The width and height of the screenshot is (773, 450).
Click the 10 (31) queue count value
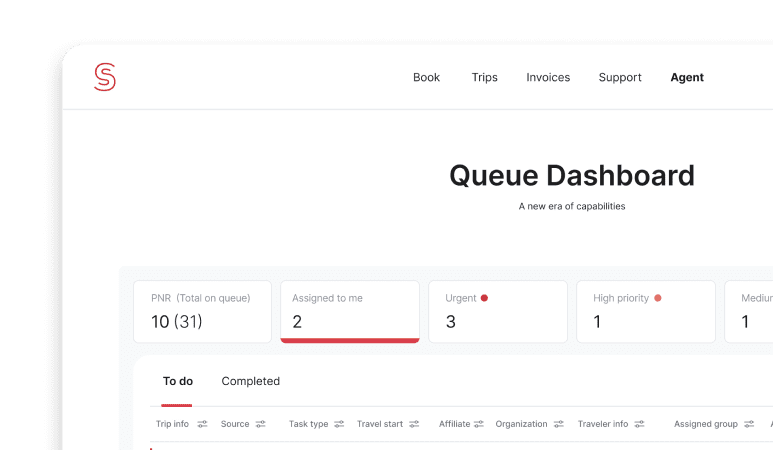coord(176,321)
